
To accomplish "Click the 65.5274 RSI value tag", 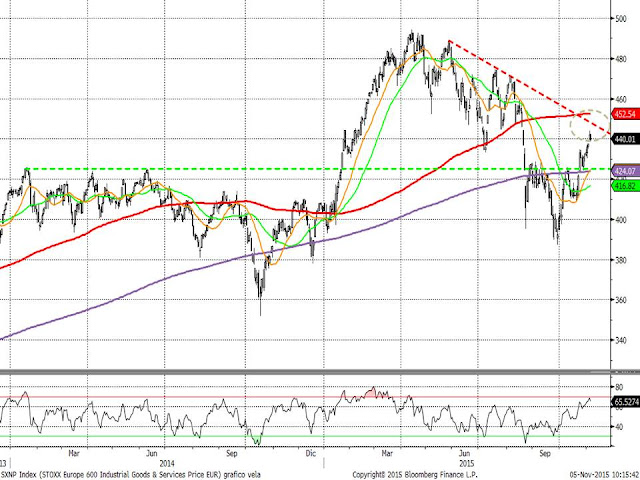I will coord(626,402).
